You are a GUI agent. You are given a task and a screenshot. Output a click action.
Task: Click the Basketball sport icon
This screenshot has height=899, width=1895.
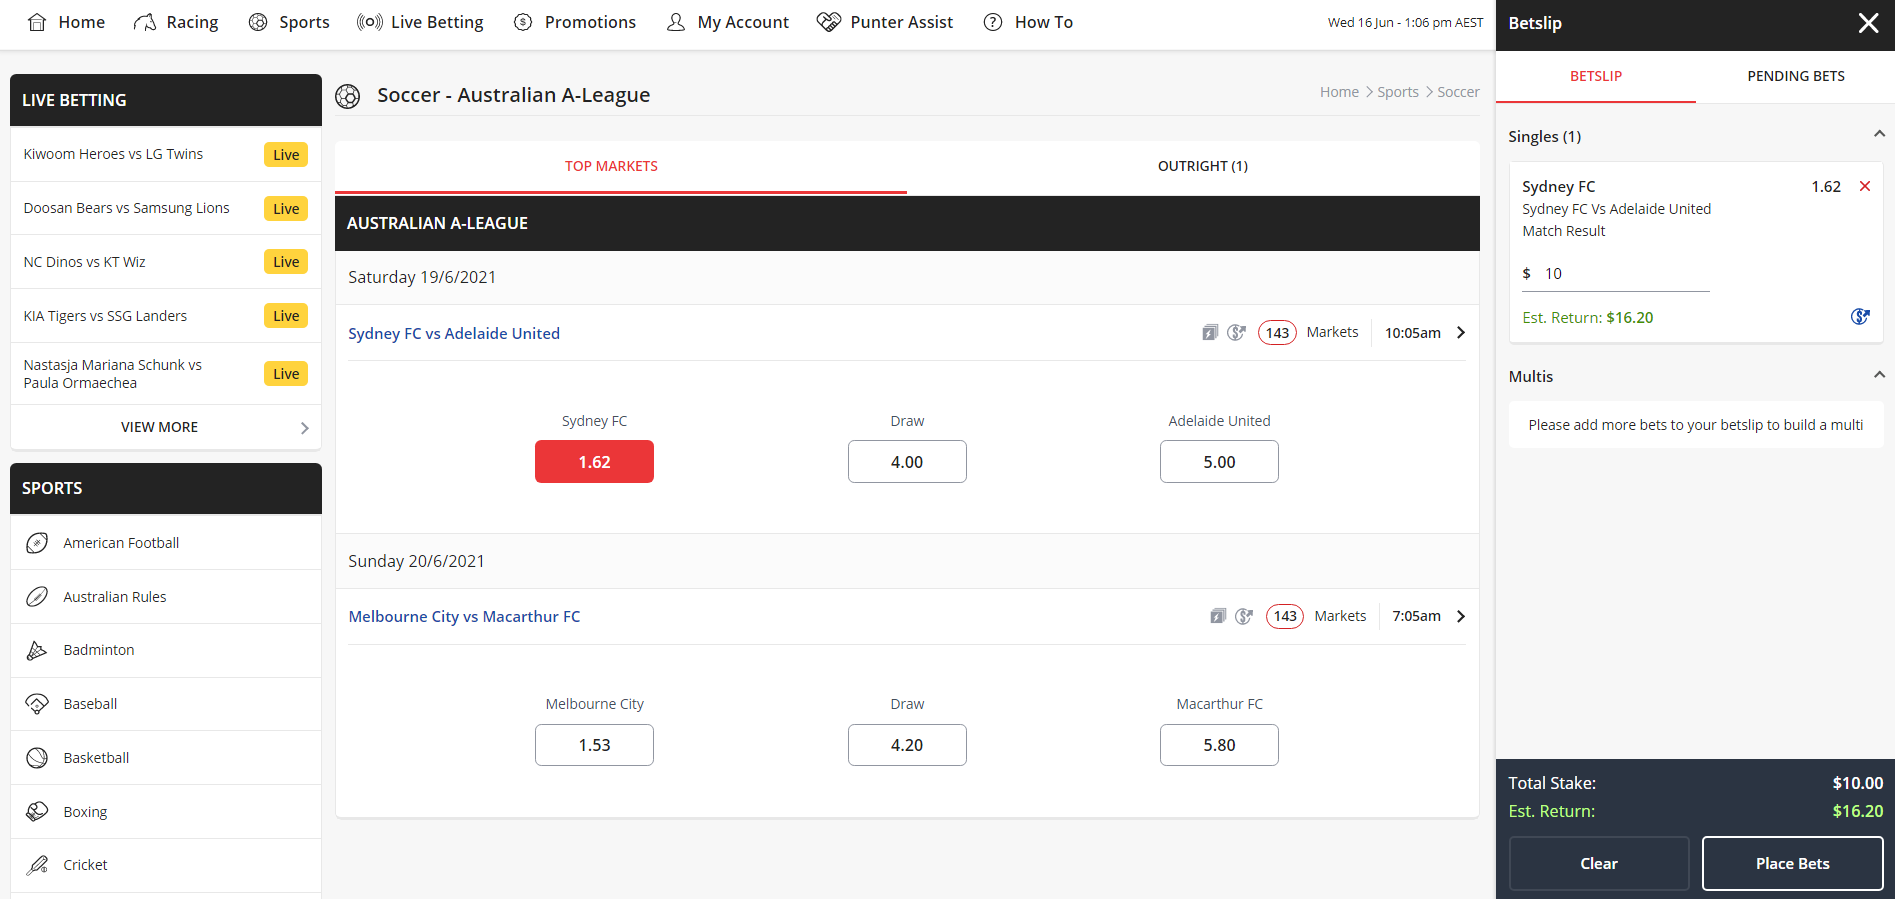point(37,758)
